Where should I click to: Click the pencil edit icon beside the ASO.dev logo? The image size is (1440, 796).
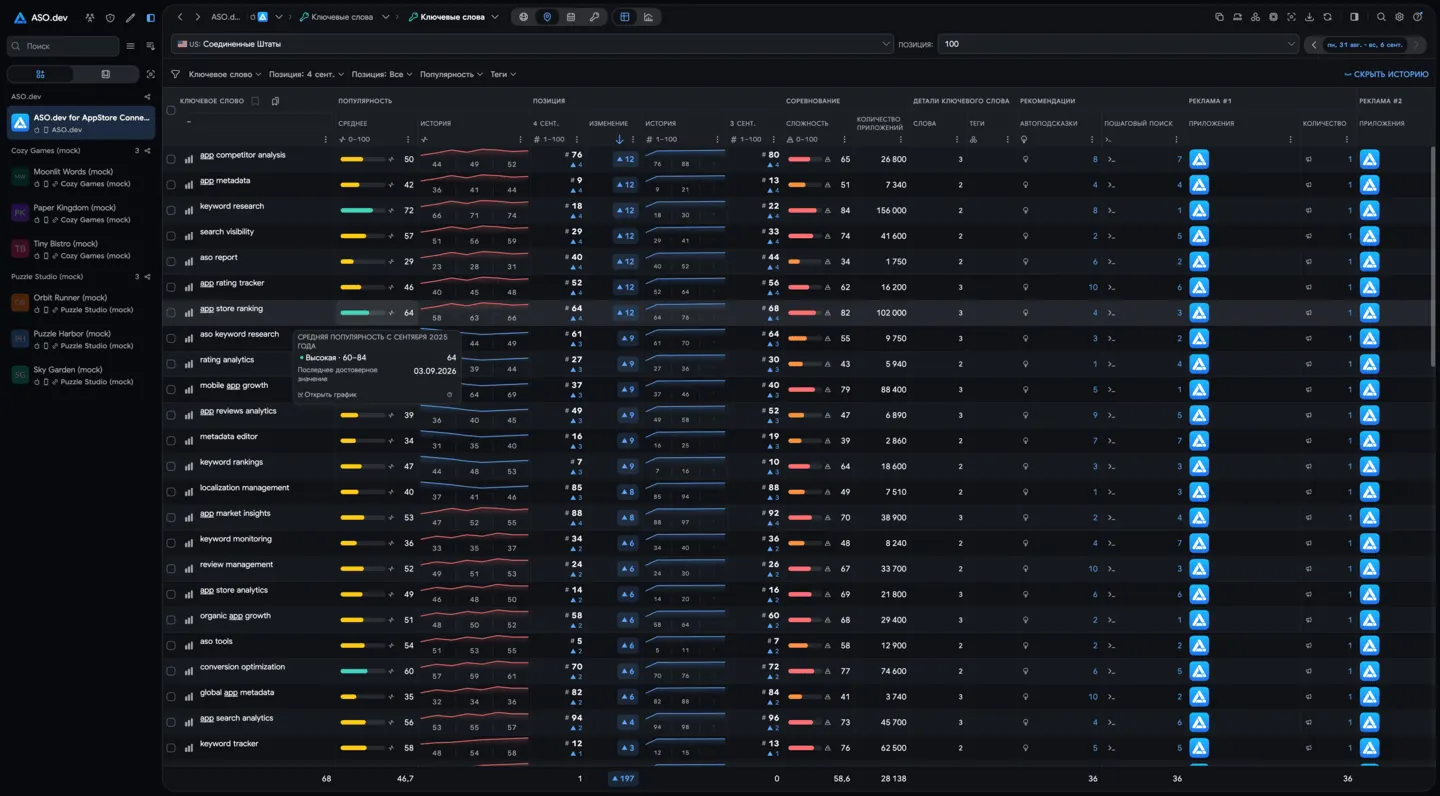click(x=130, y=18)
